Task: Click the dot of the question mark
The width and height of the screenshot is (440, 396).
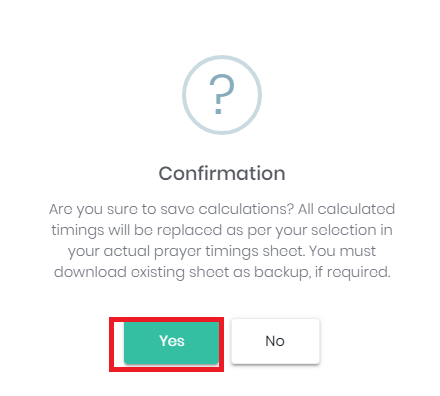Action: coord(218,111)
